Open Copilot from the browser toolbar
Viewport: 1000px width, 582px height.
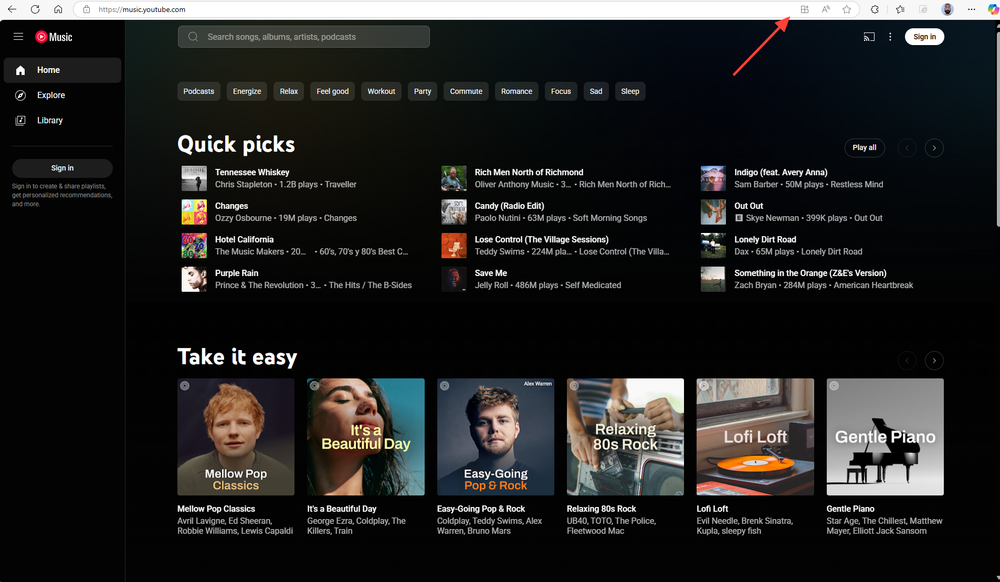tap(995, 9)
